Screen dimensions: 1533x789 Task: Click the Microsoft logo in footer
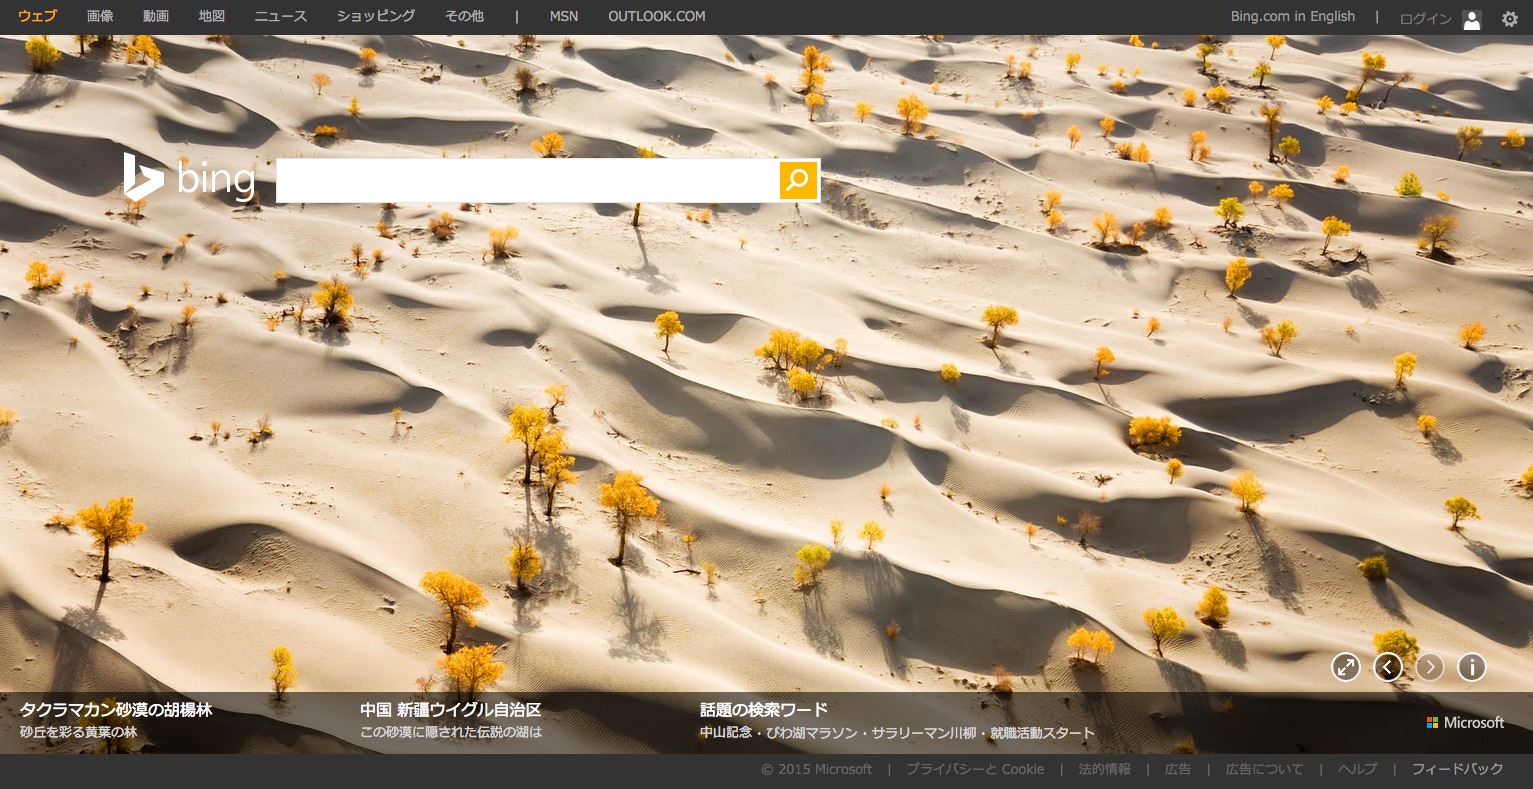tap(1465, 722)
